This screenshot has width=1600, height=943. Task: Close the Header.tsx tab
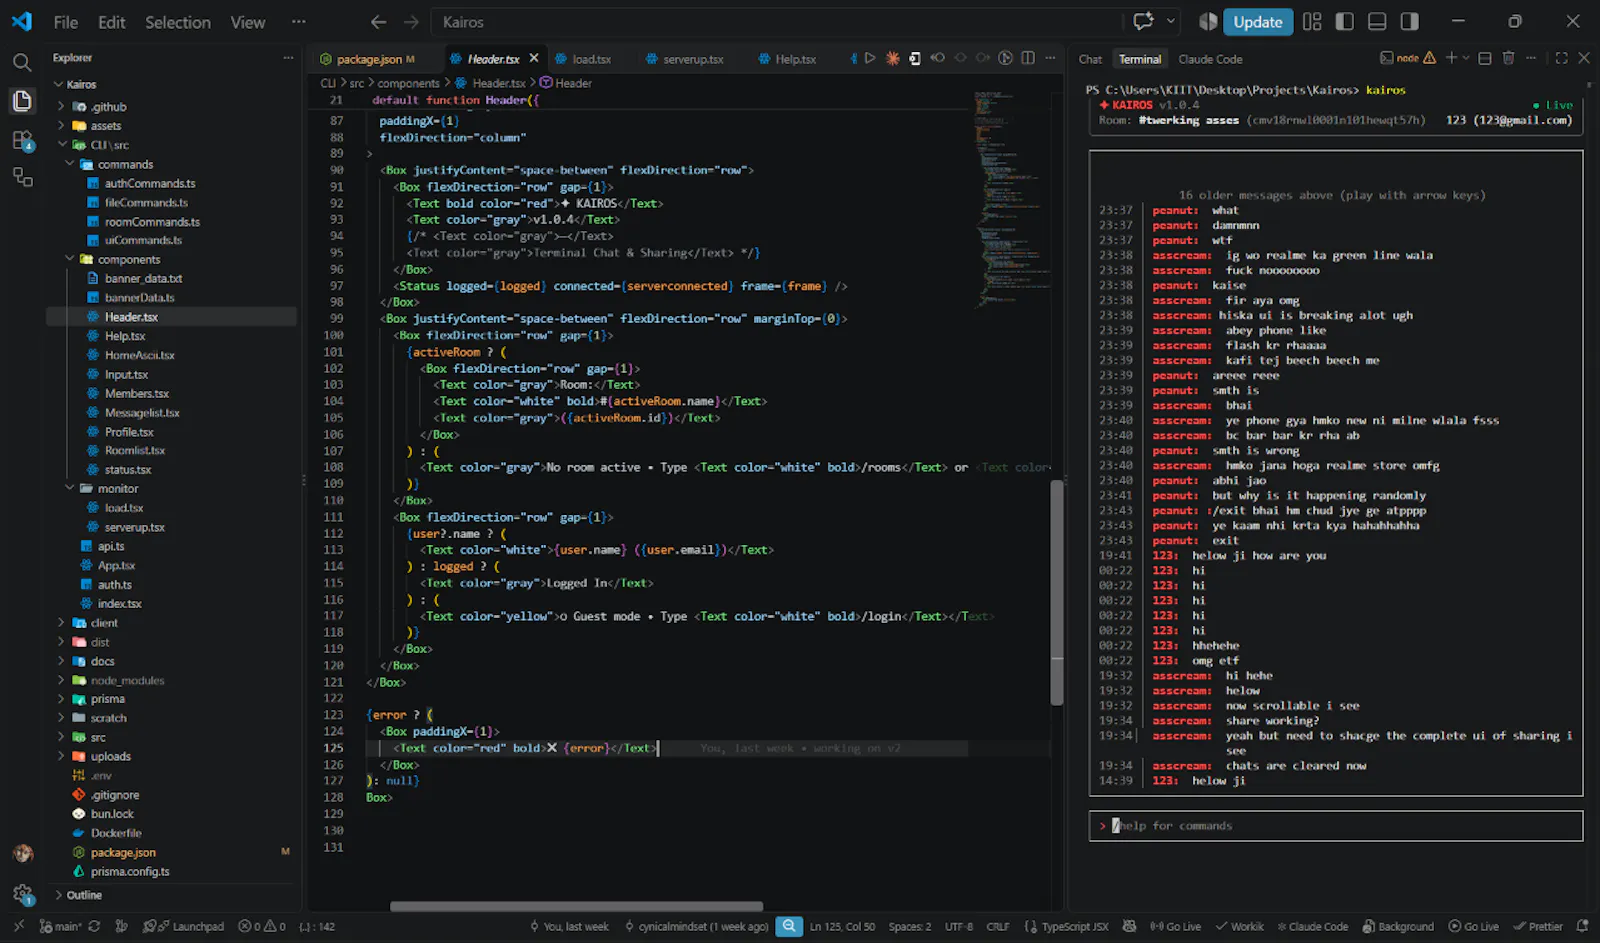534,59
